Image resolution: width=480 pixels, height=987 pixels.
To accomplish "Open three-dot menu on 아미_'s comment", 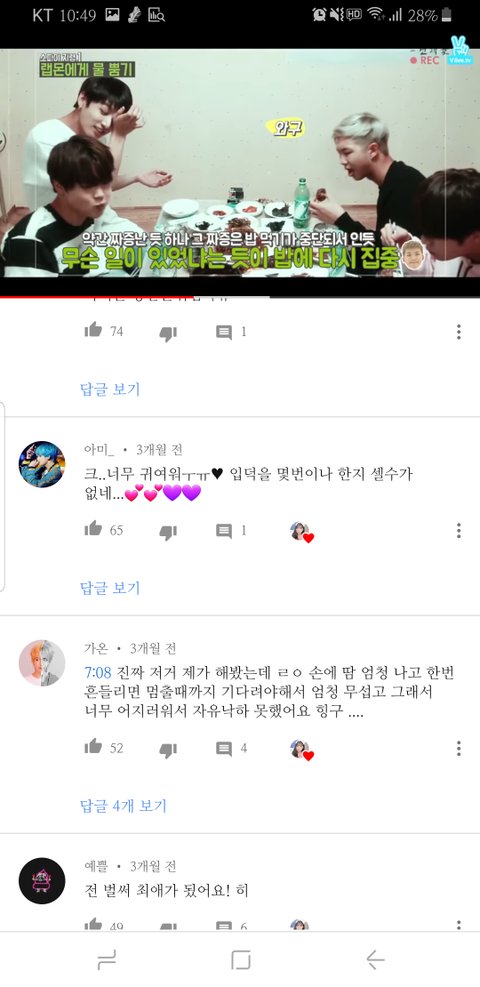I will click(x=459, y=531).
